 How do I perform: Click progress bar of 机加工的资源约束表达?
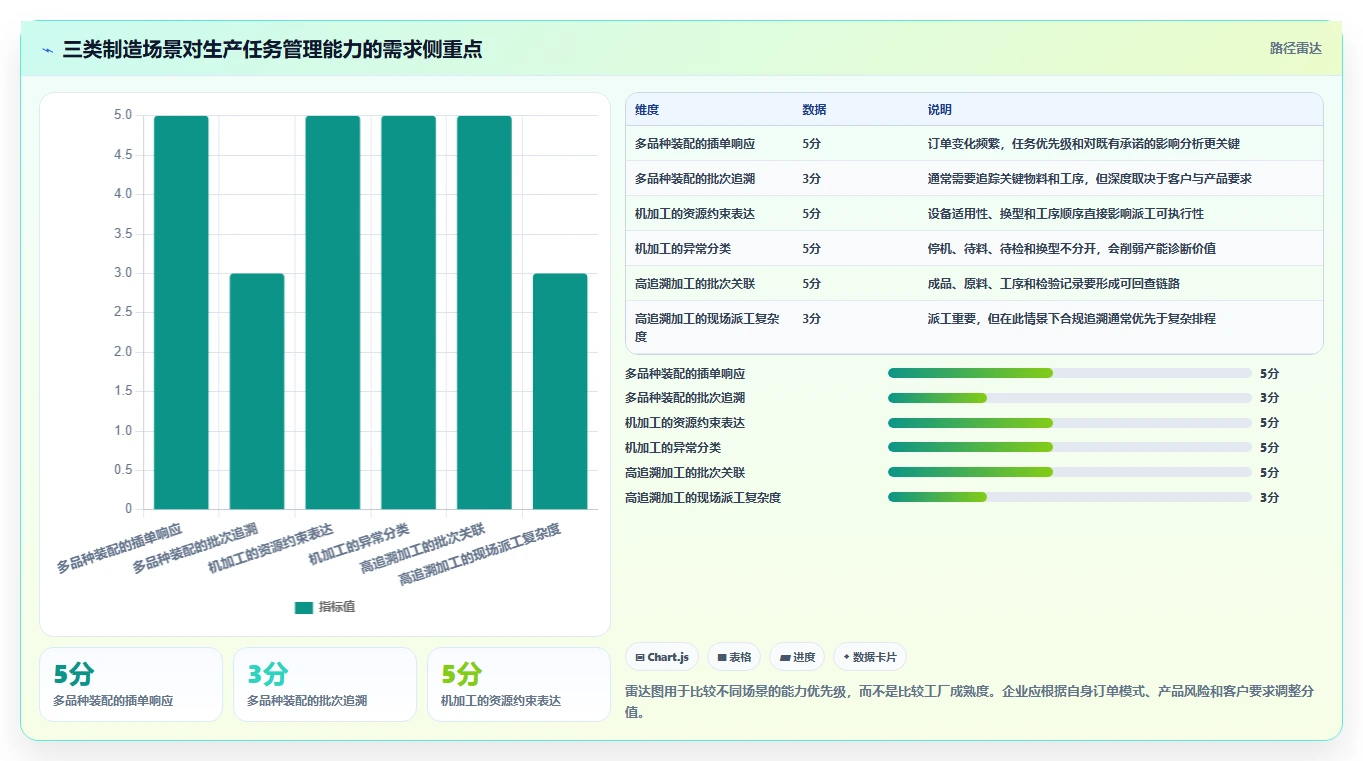point(1070,423)
